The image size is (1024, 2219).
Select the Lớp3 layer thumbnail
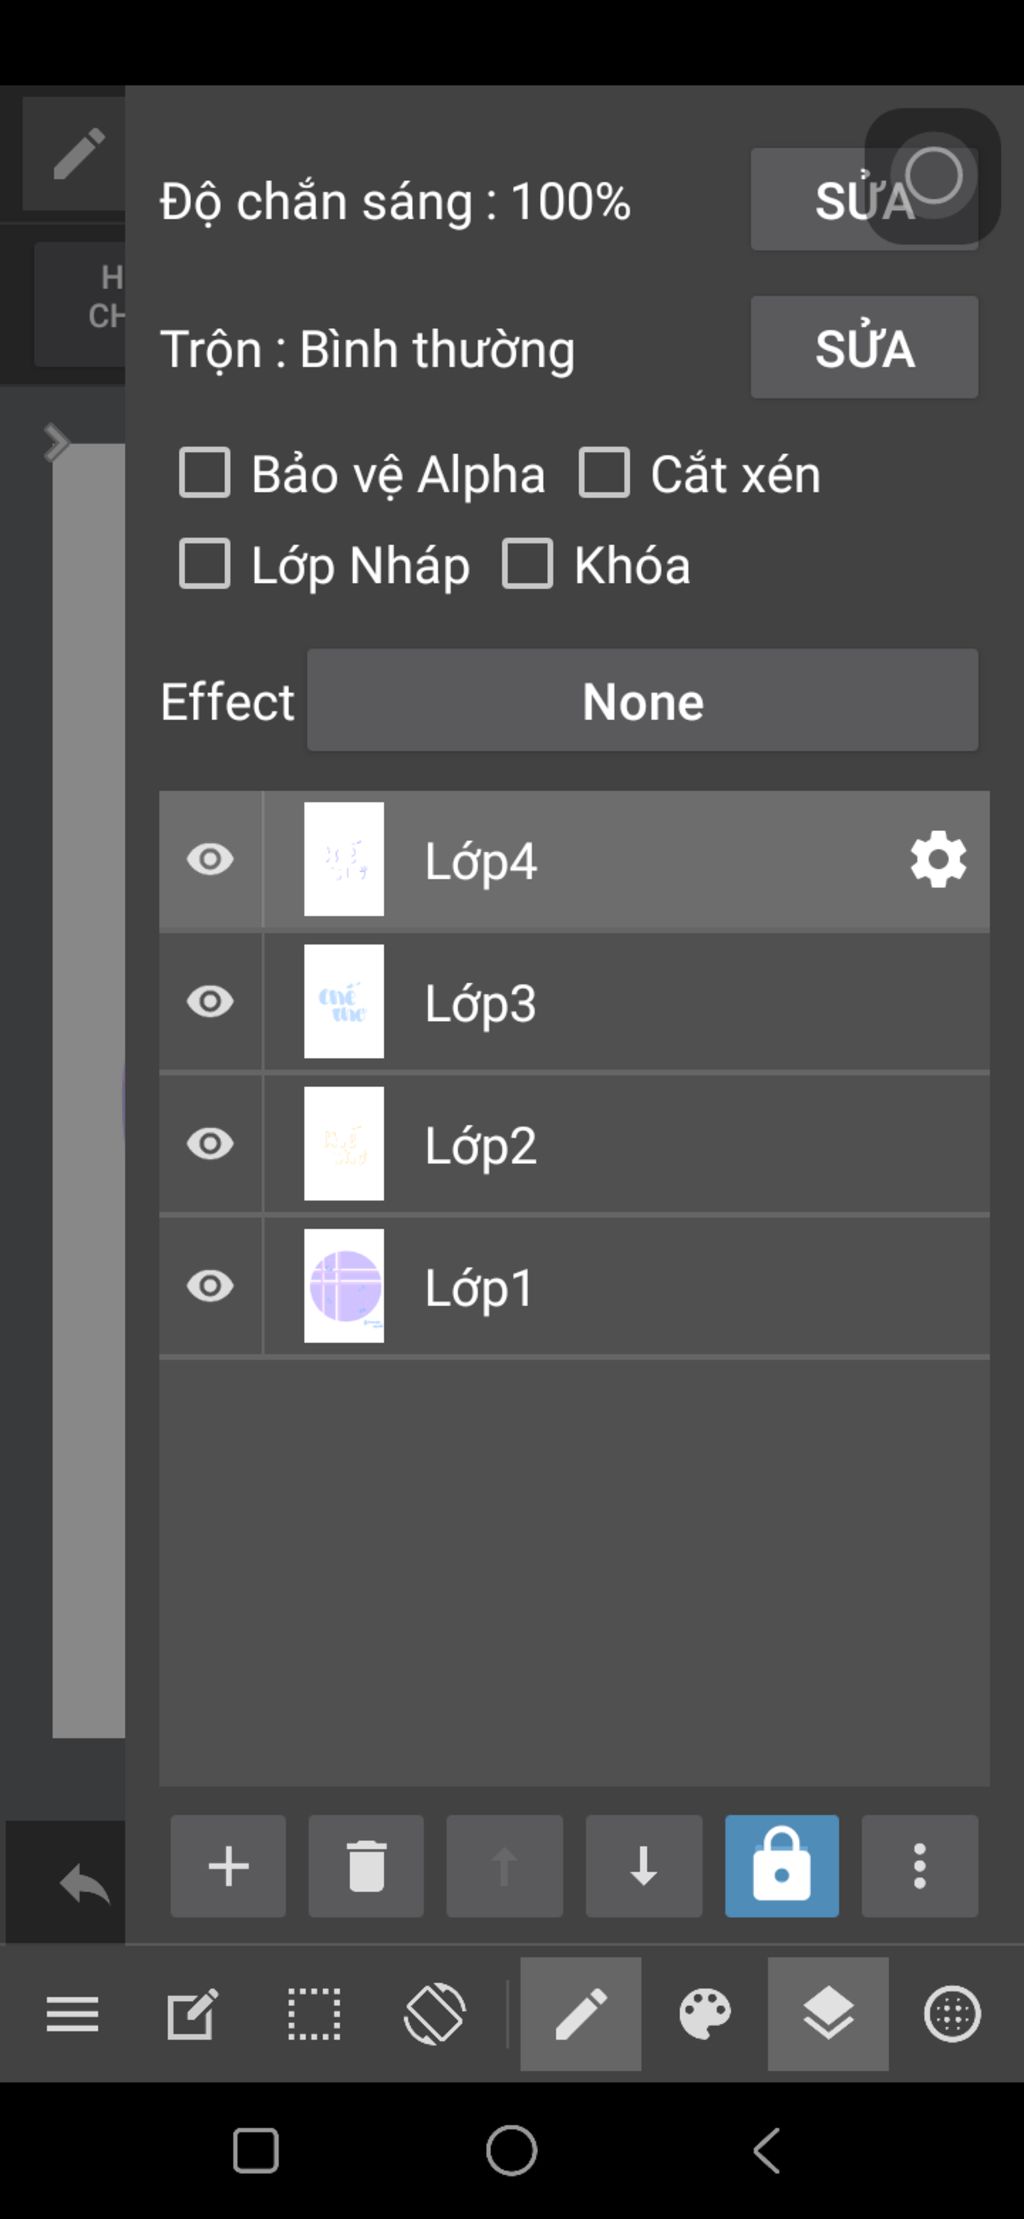(x=344, y=1002)
